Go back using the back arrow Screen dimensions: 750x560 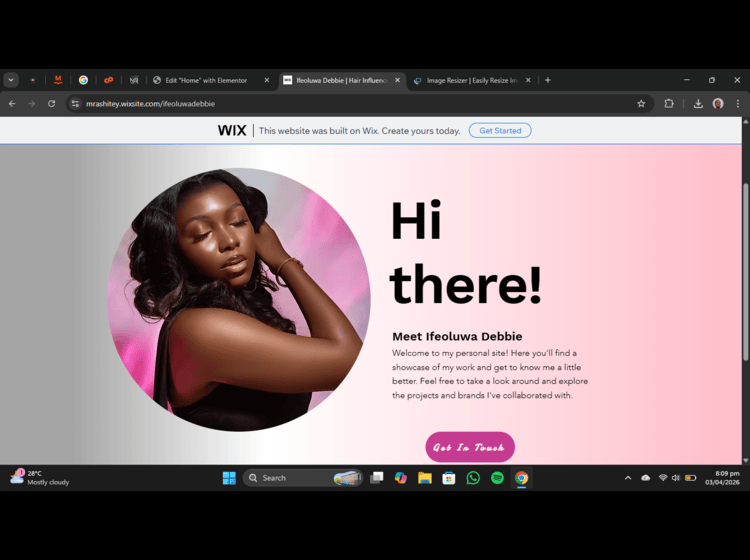[x=12, y=103]
